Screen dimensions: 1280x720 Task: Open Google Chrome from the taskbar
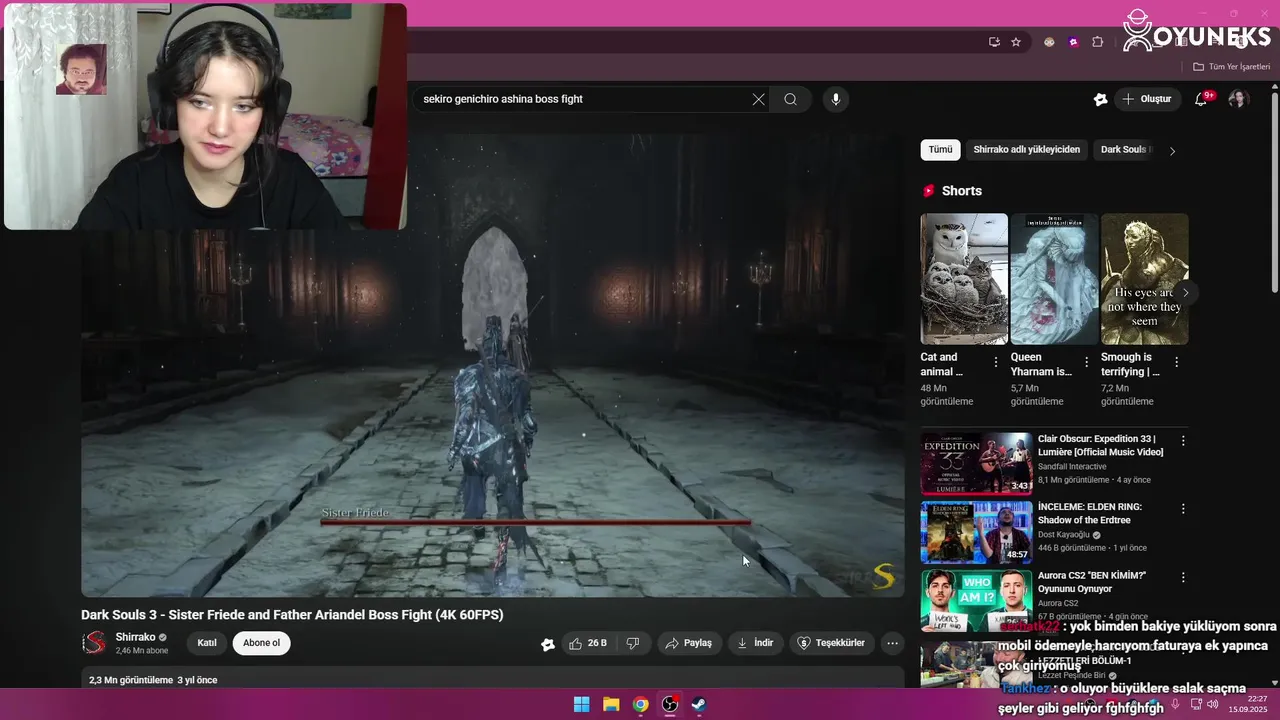tap(640, 704)
